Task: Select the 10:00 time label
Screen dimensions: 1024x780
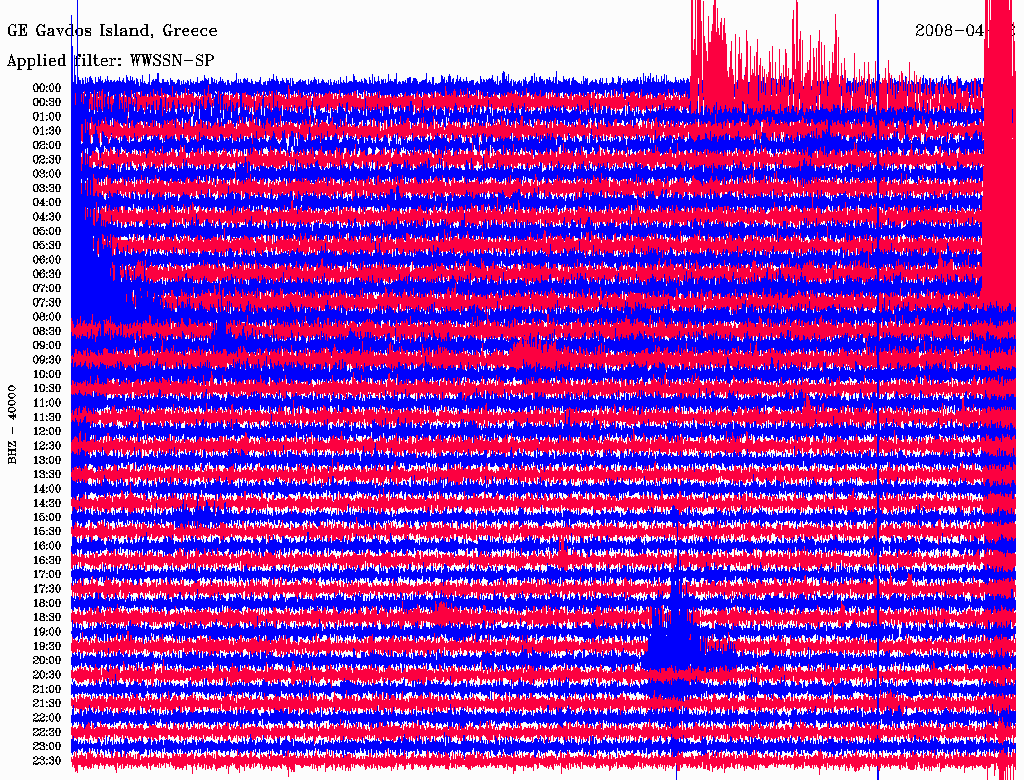Action: tap(46, 374)
